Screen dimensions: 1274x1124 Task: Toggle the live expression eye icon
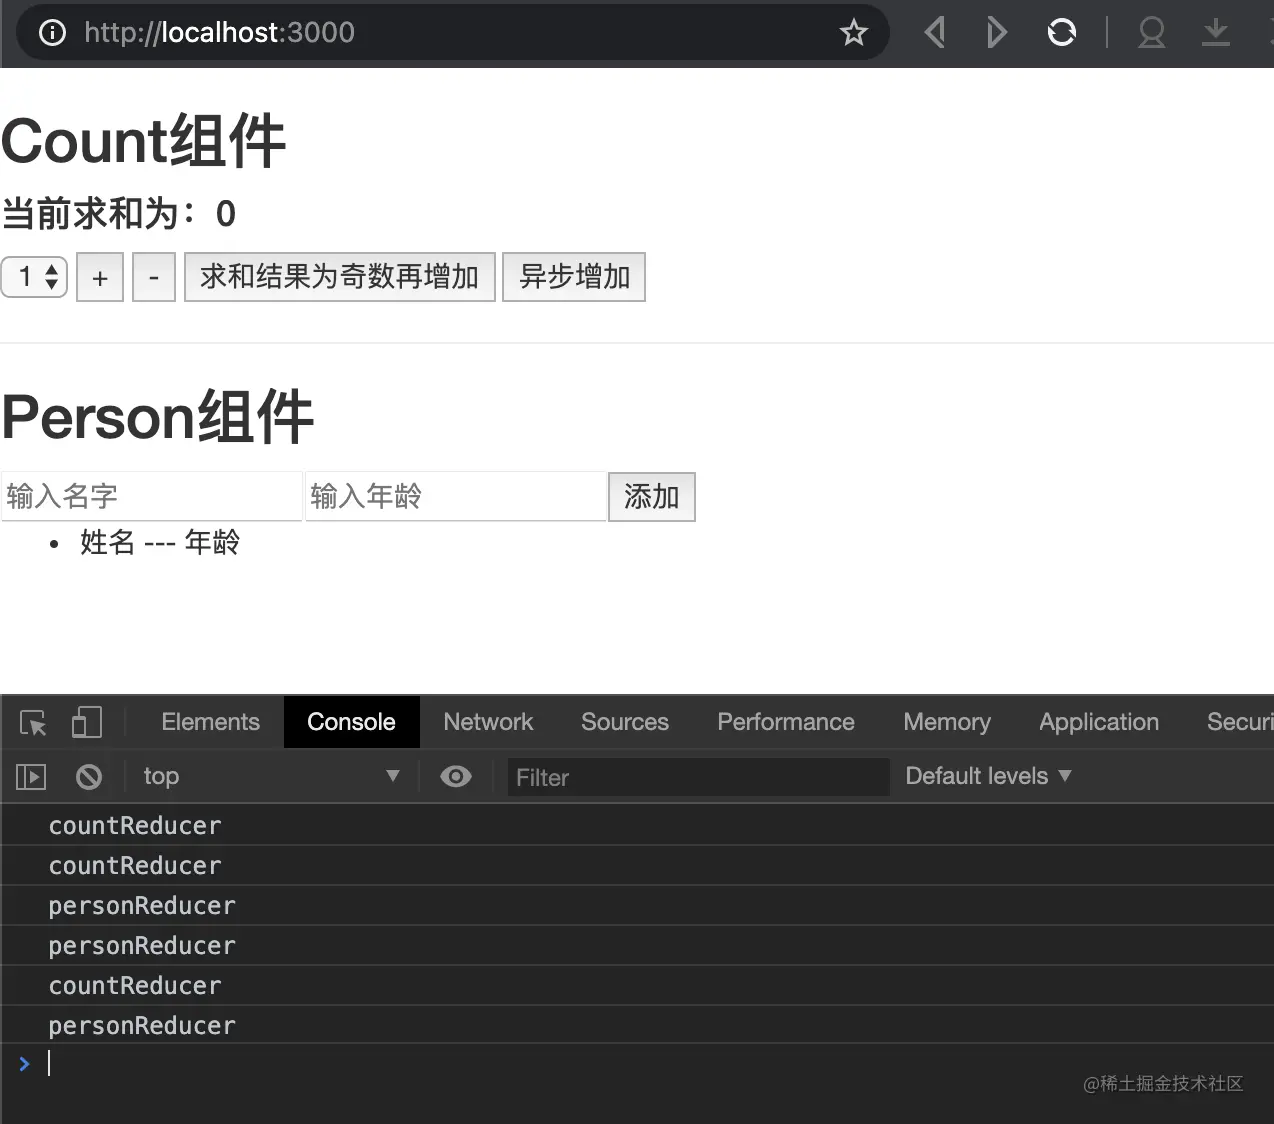click(456, 776)
